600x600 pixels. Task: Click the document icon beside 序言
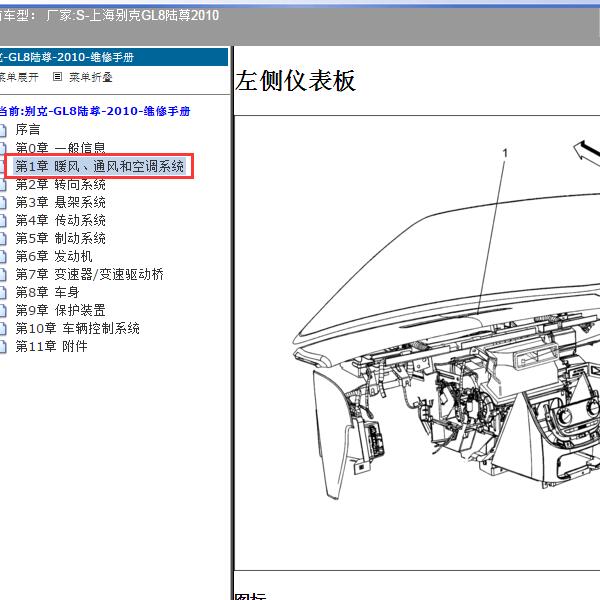3,130
